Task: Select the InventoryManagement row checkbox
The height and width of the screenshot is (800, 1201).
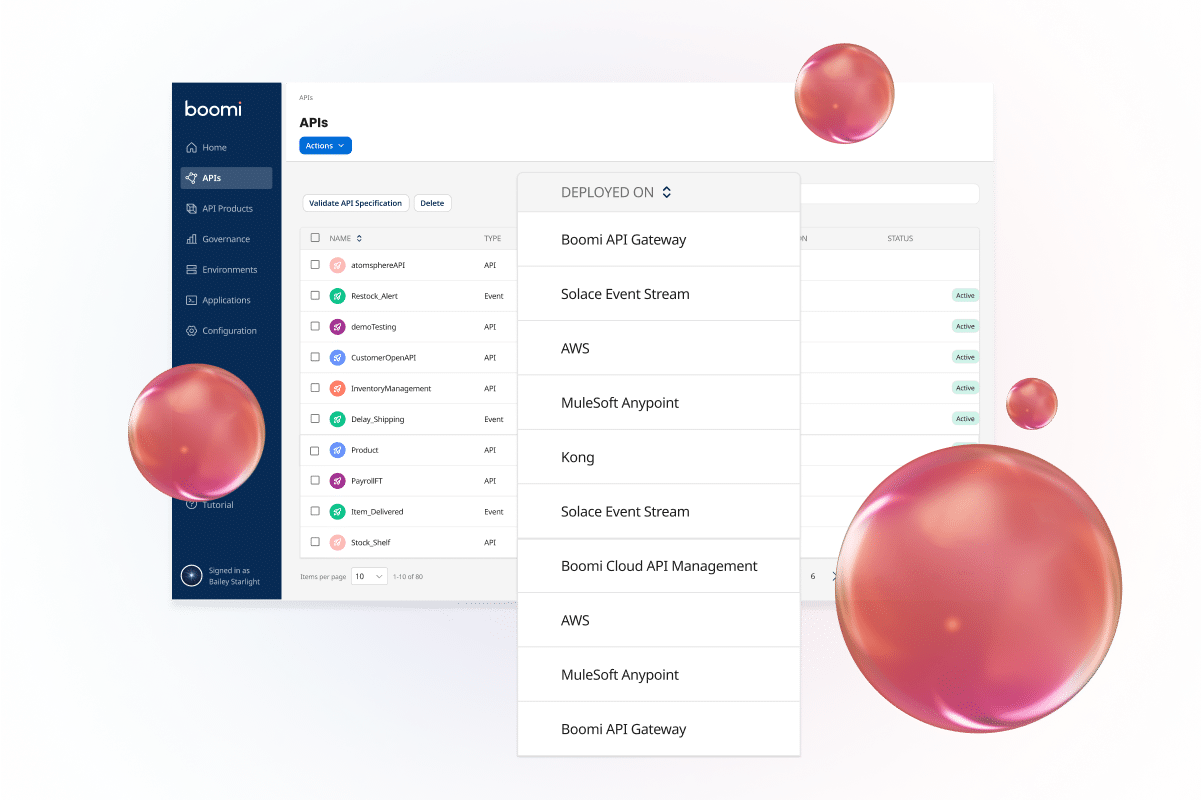Action: (x=315, y=388)
